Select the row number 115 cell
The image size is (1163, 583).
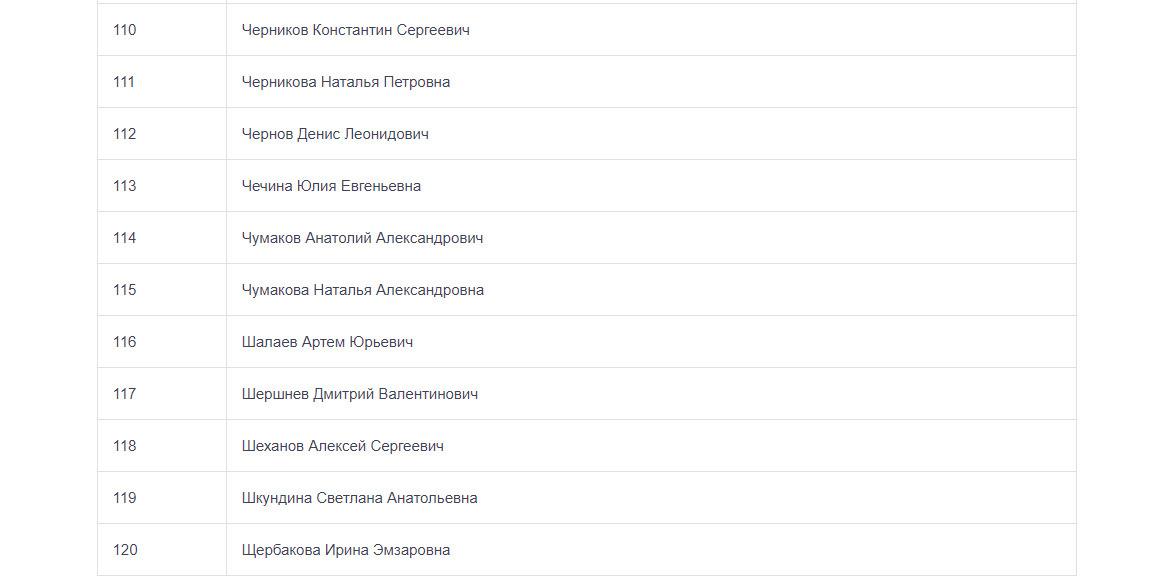(x=125, y=290)
